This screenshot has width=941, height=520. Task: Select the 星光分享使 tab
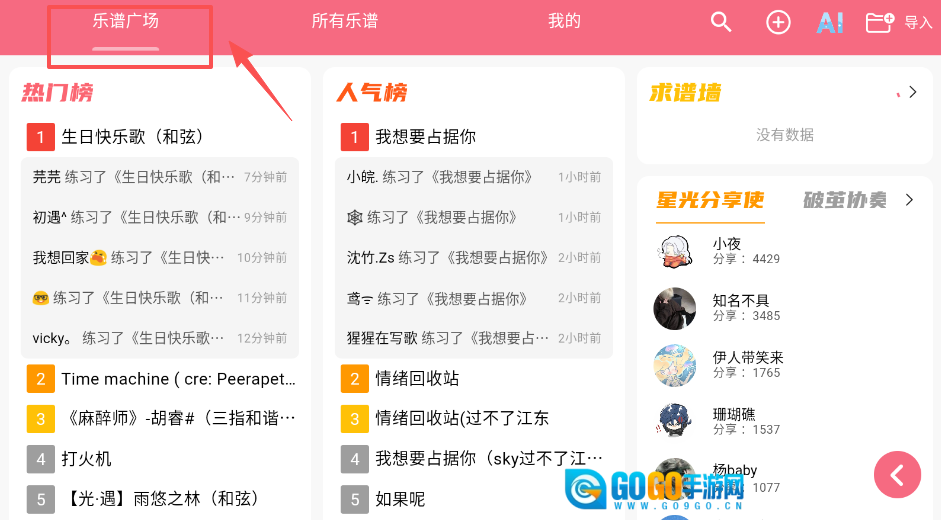[x=710, y=200]
